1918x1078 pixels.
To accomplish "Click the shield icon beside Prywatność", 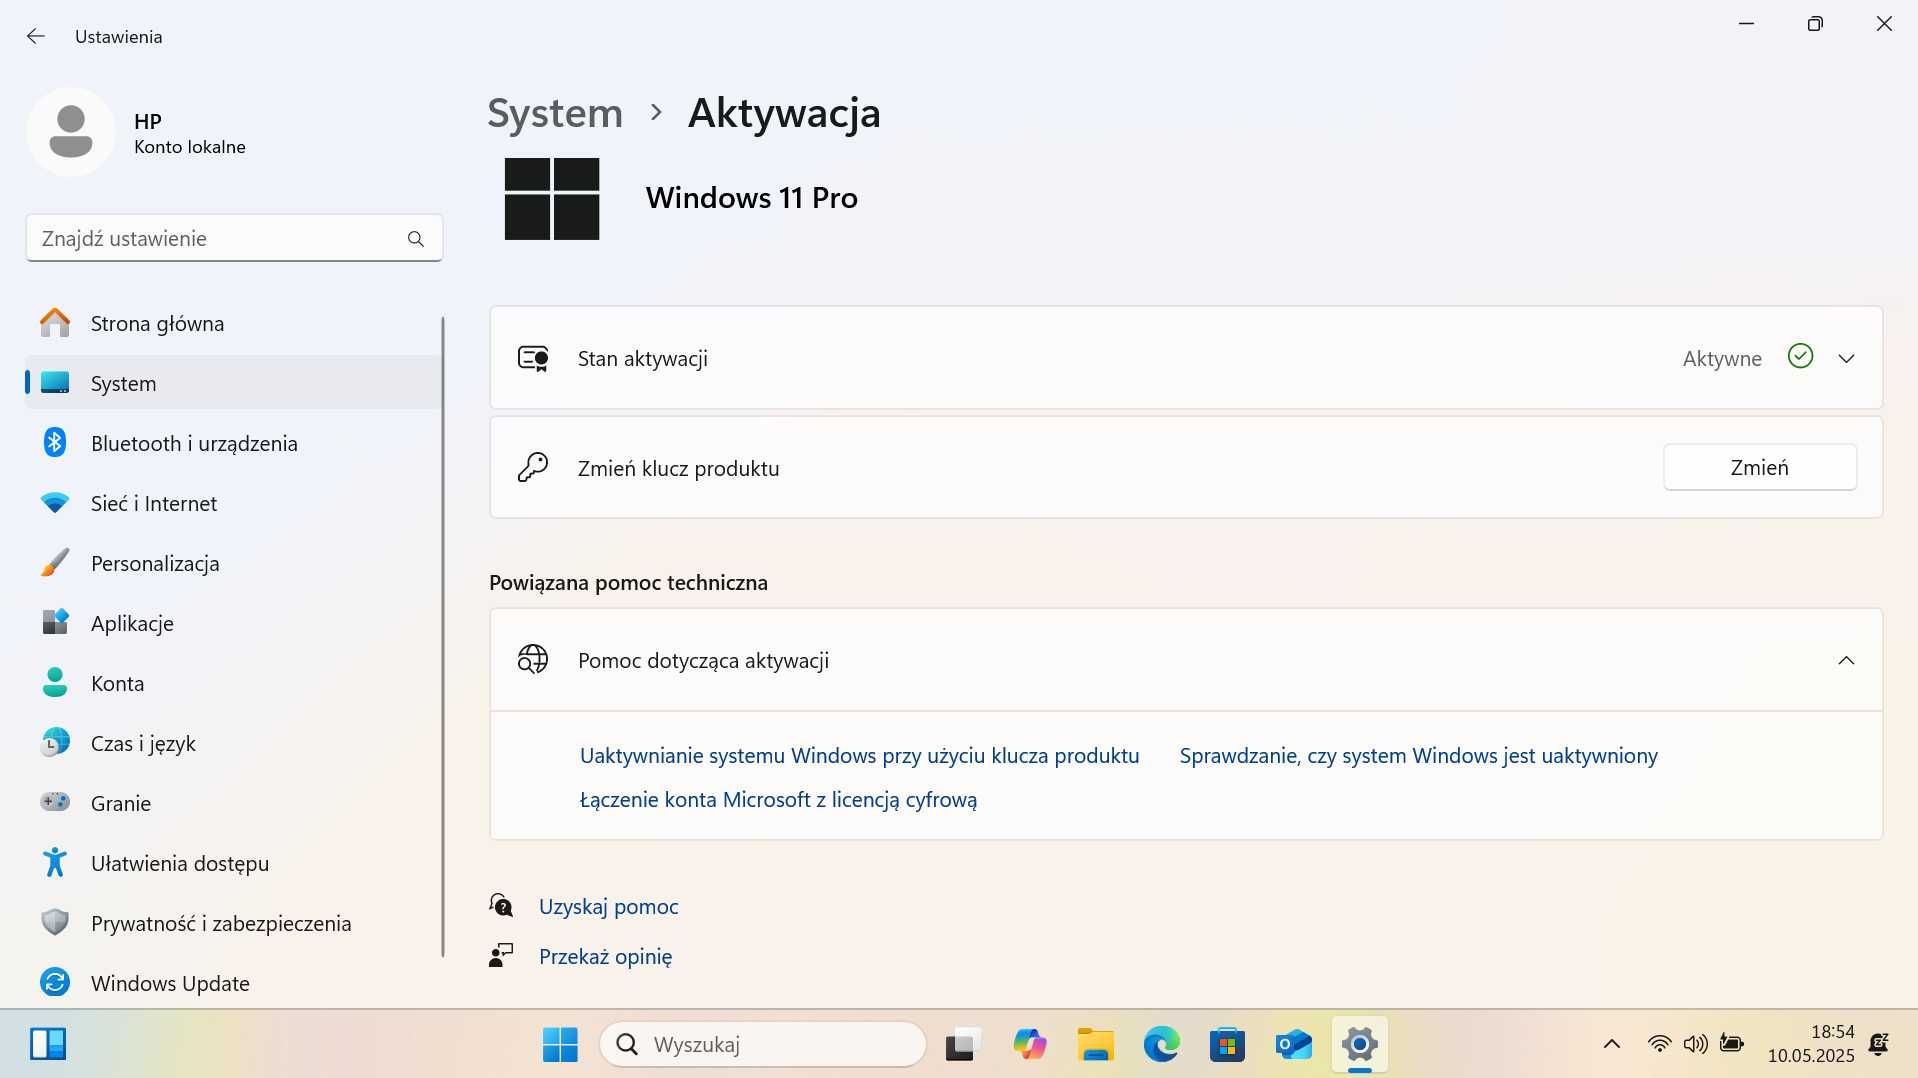I will [55, 922].
